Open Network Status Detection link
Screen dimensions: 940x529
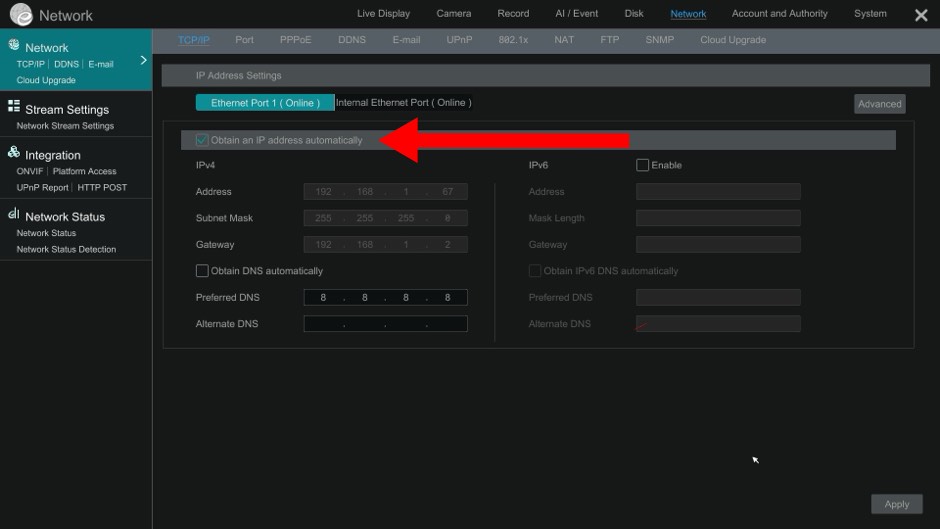67,250
